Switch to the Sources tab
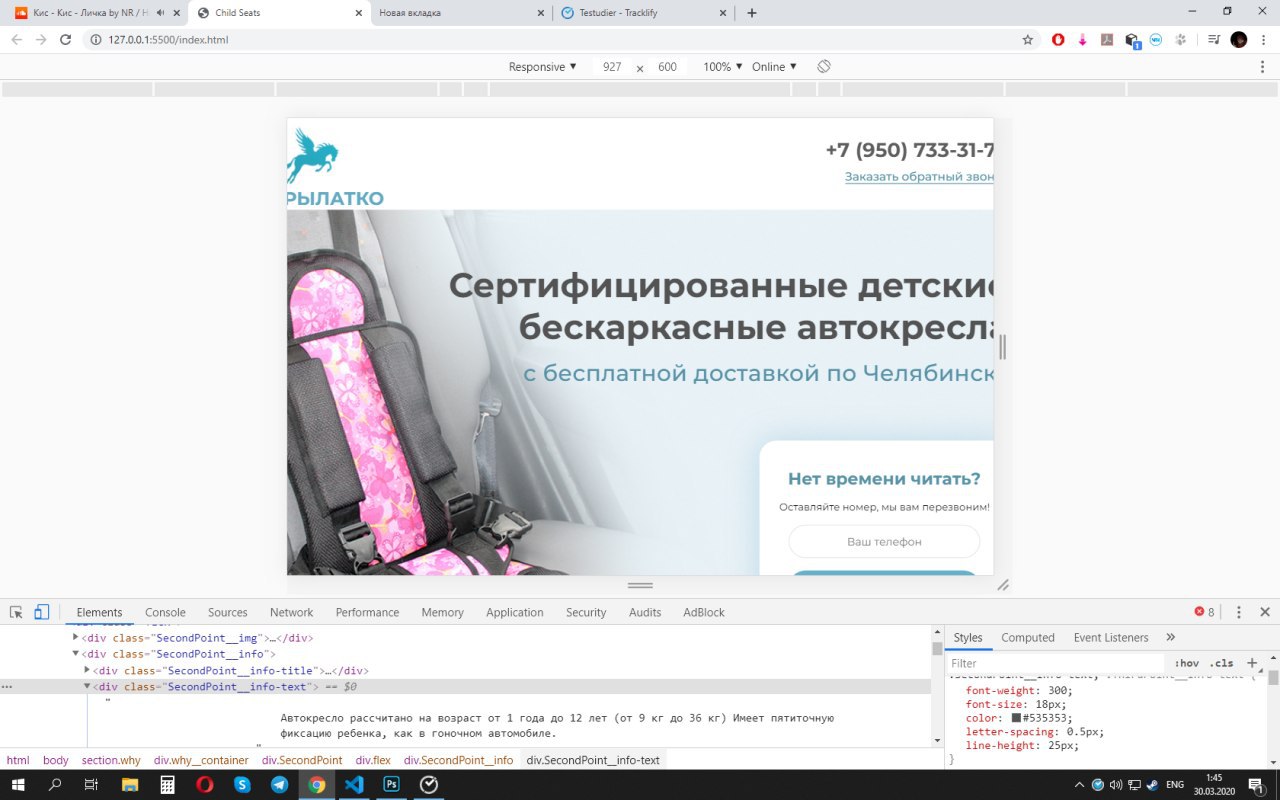 [227, 612]
